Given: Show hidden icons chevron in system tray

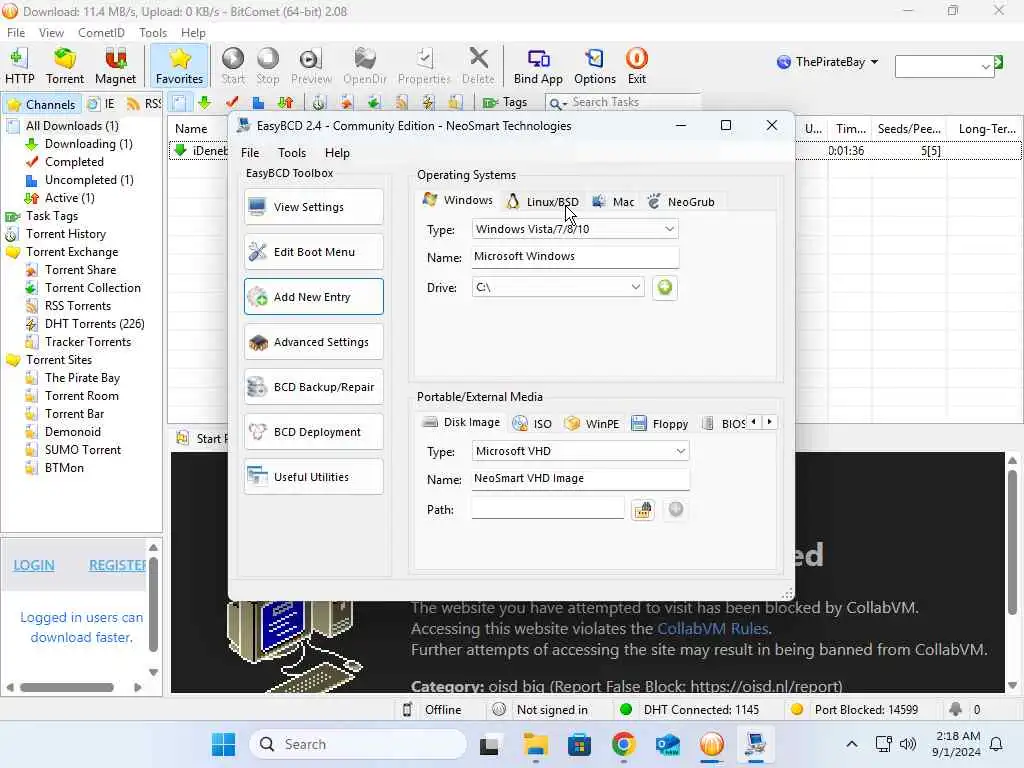Looking at the screenshot, I should tap(852, 744).
